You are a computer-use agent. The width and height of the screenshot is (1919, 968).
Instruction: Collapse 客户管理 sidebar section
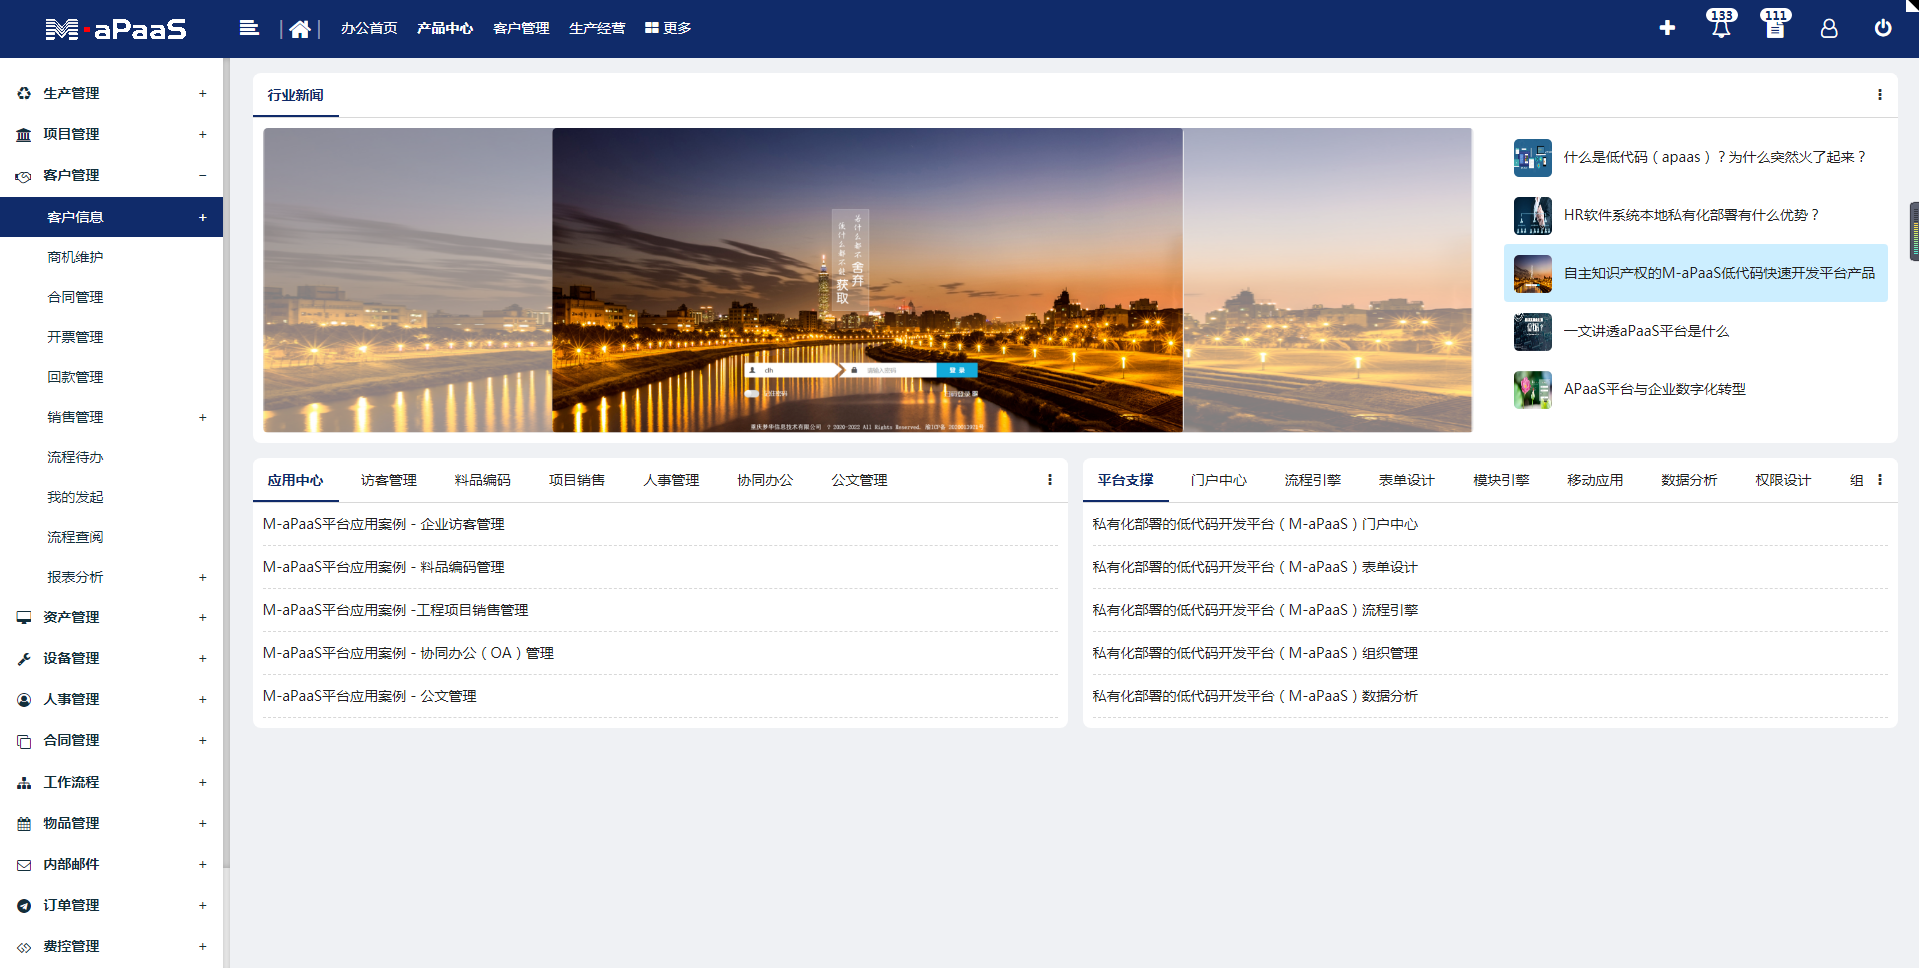pyautogui.click(x=202, y=175)
